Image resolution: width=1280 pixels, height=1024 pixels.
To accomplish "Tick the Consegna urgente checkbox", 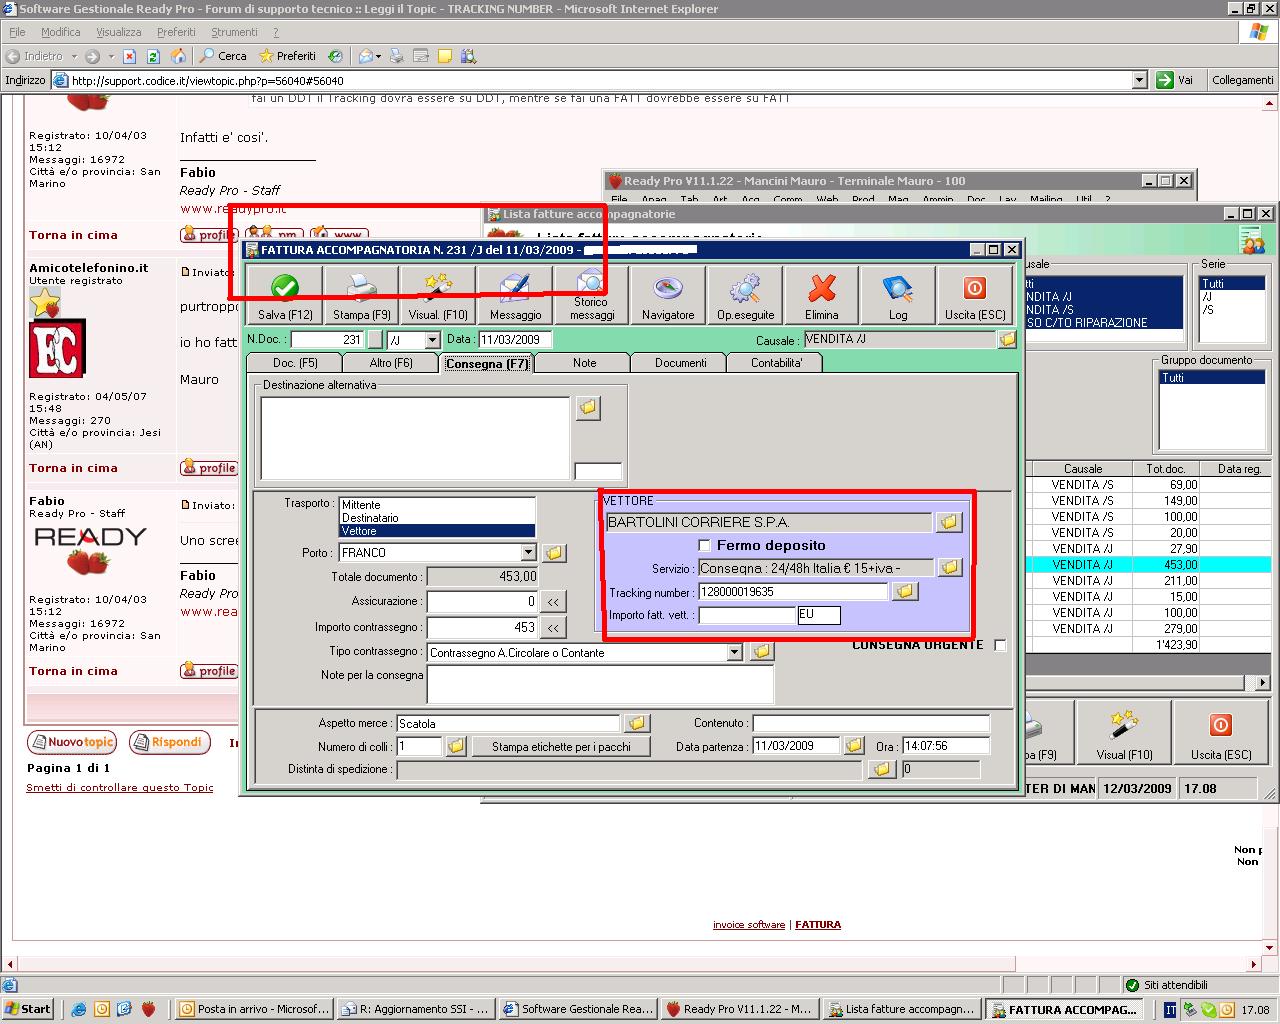I will point(1000,645).
